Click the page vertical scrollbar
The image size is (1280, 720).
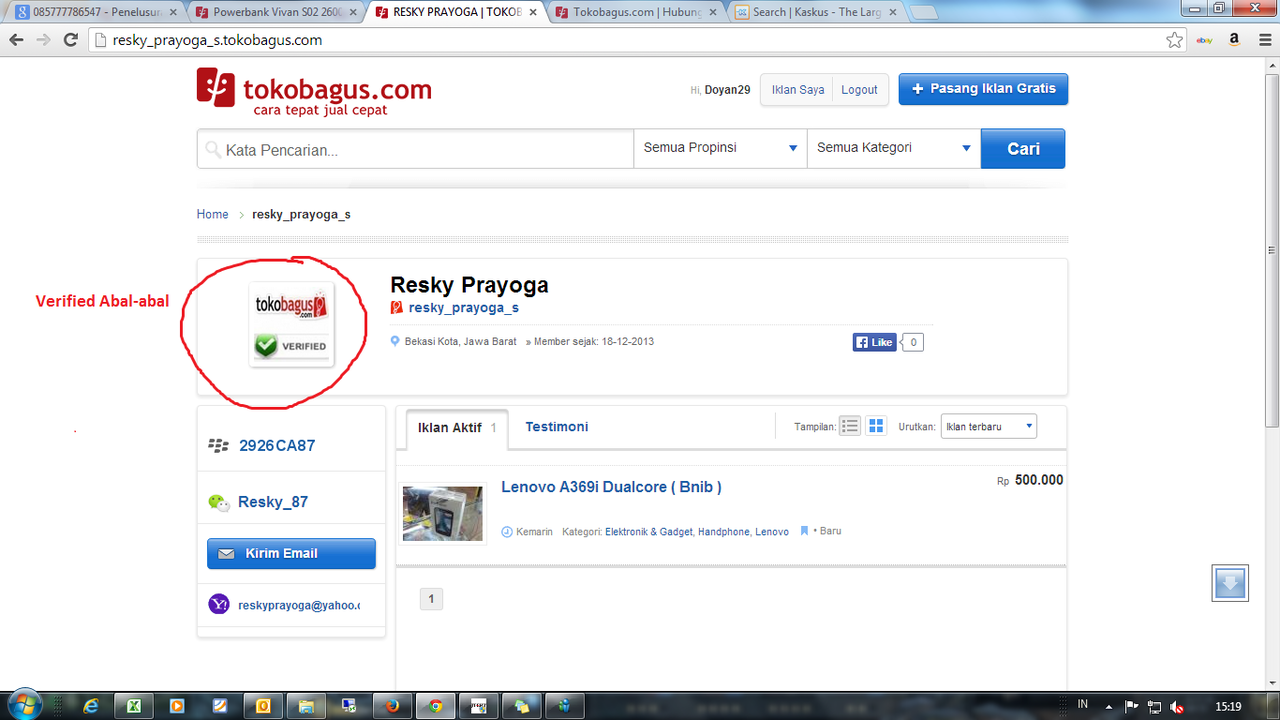pyautogui.click(x=1271, y=250)
